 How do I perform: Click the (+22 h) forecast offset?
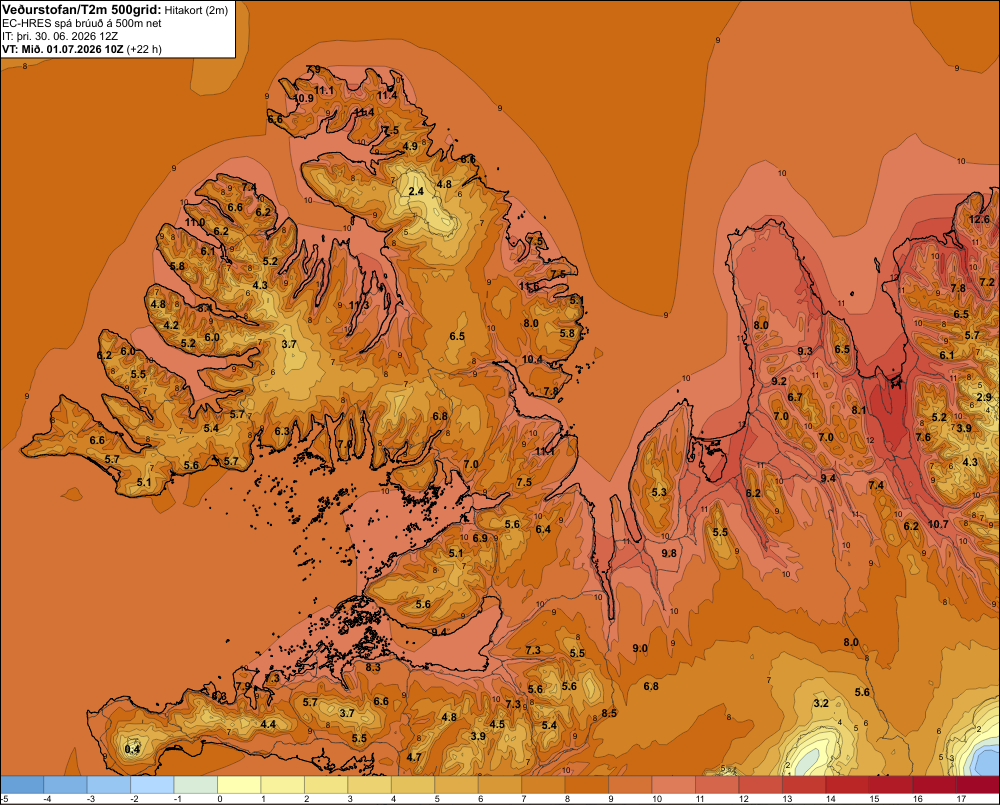pos(144,49)
